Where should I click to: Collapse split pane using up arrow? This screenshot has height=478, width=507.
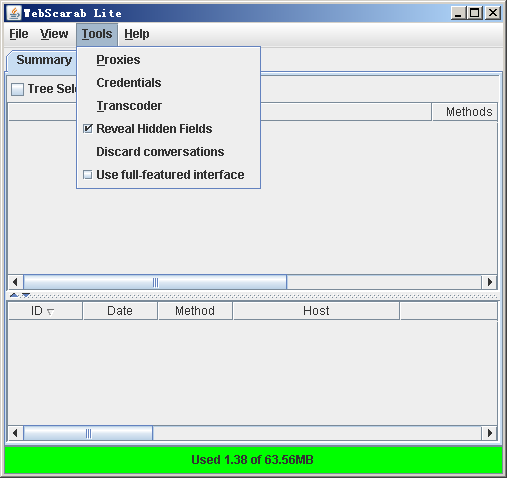click(14, 295)
